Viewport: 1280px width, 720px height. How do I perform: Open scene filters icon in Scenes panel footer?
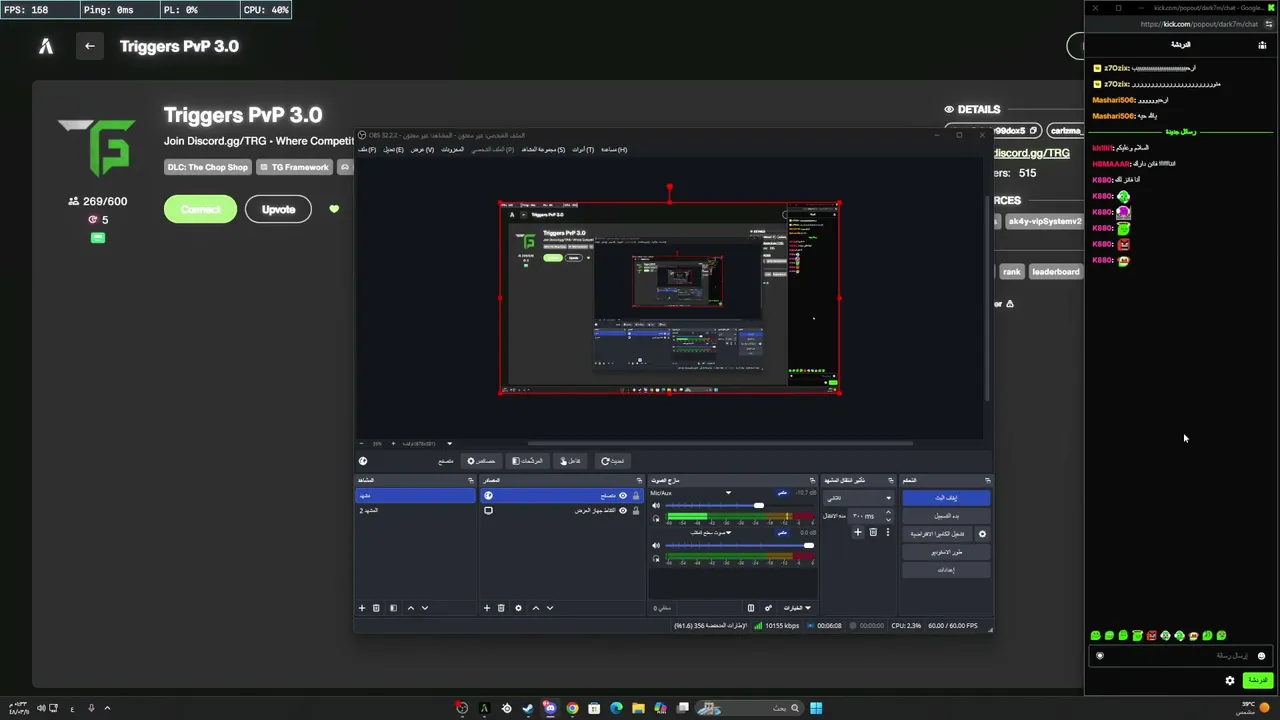393,608
